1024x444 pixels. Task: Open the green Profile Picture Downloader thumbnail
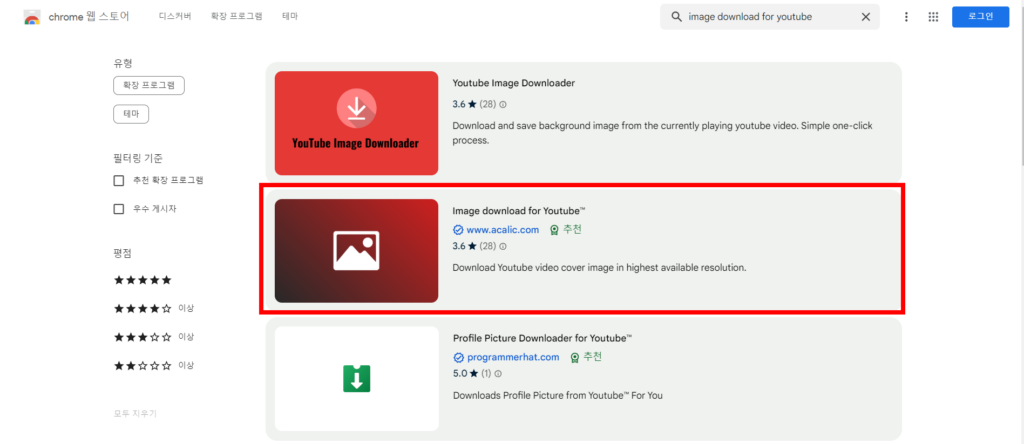point(357,379)
